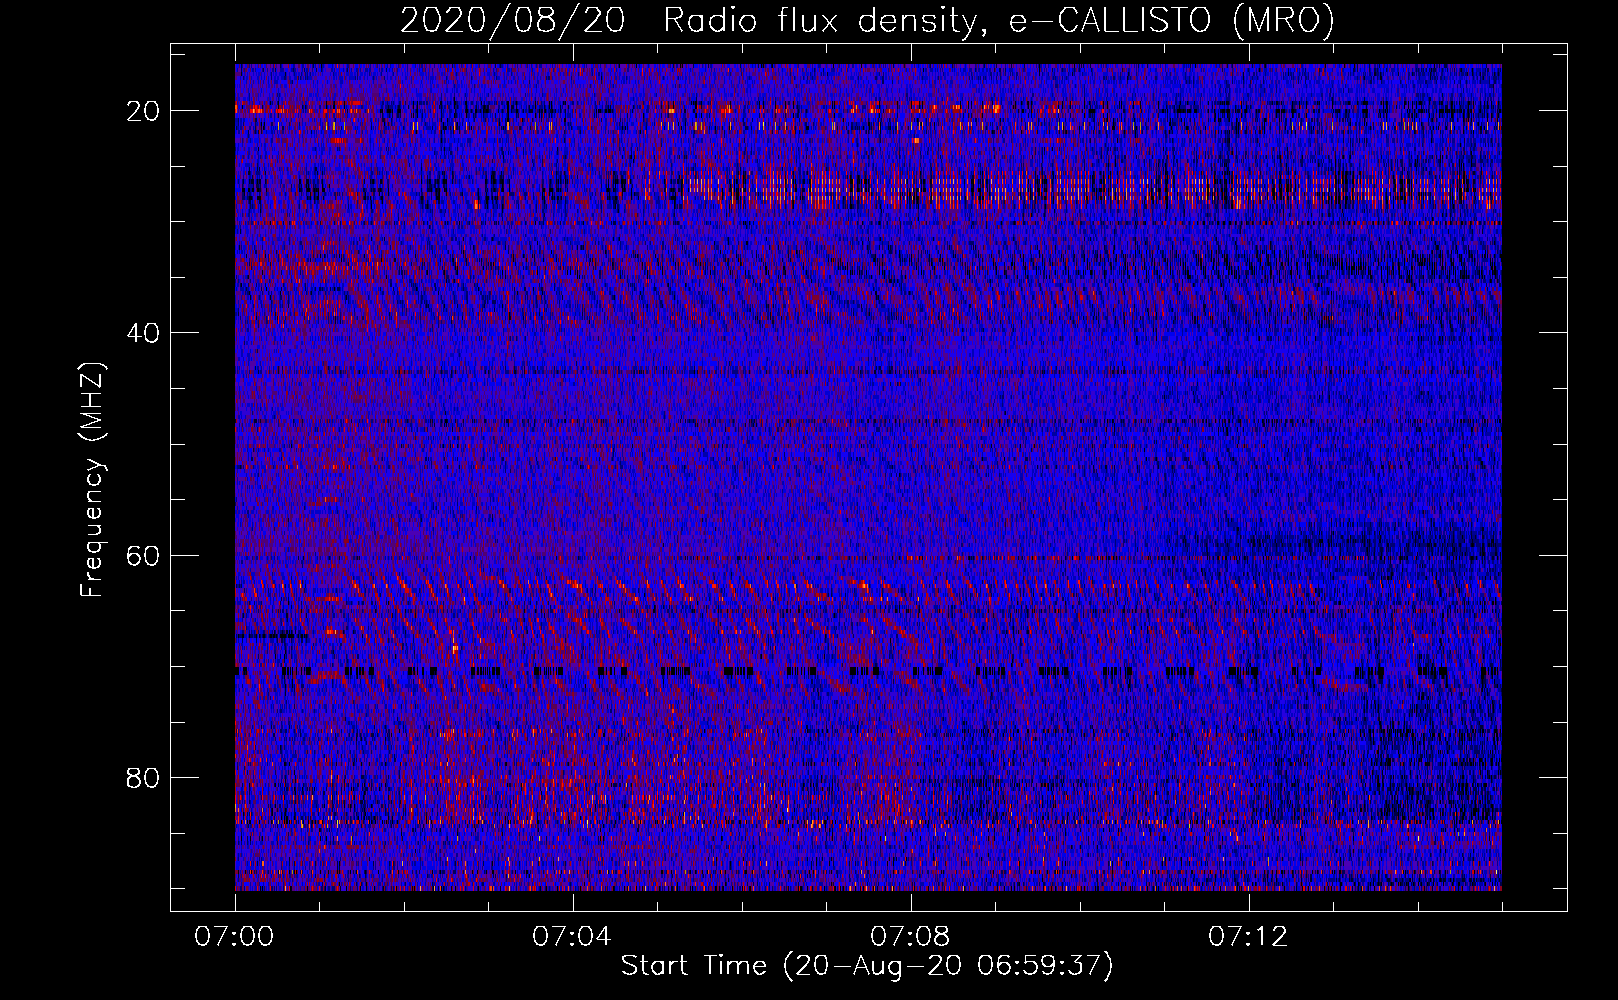Click inside the radio spectrogram image
The height and width of the screenshot is (1000, 1618).
(x=868, y=477)
